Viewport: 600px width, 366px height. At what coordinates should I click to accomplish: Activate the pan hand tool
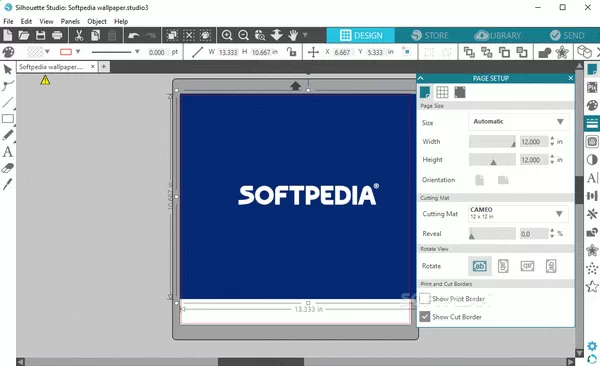[293, 36]
